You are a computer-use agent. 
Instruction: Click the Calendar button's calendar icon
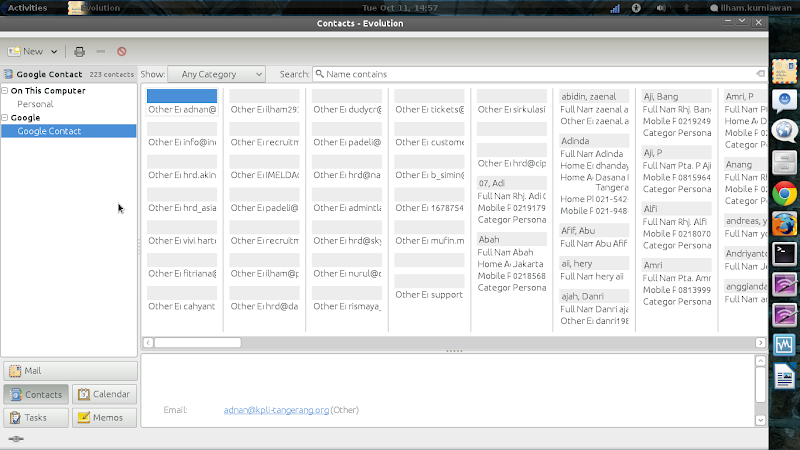[84, 394]
